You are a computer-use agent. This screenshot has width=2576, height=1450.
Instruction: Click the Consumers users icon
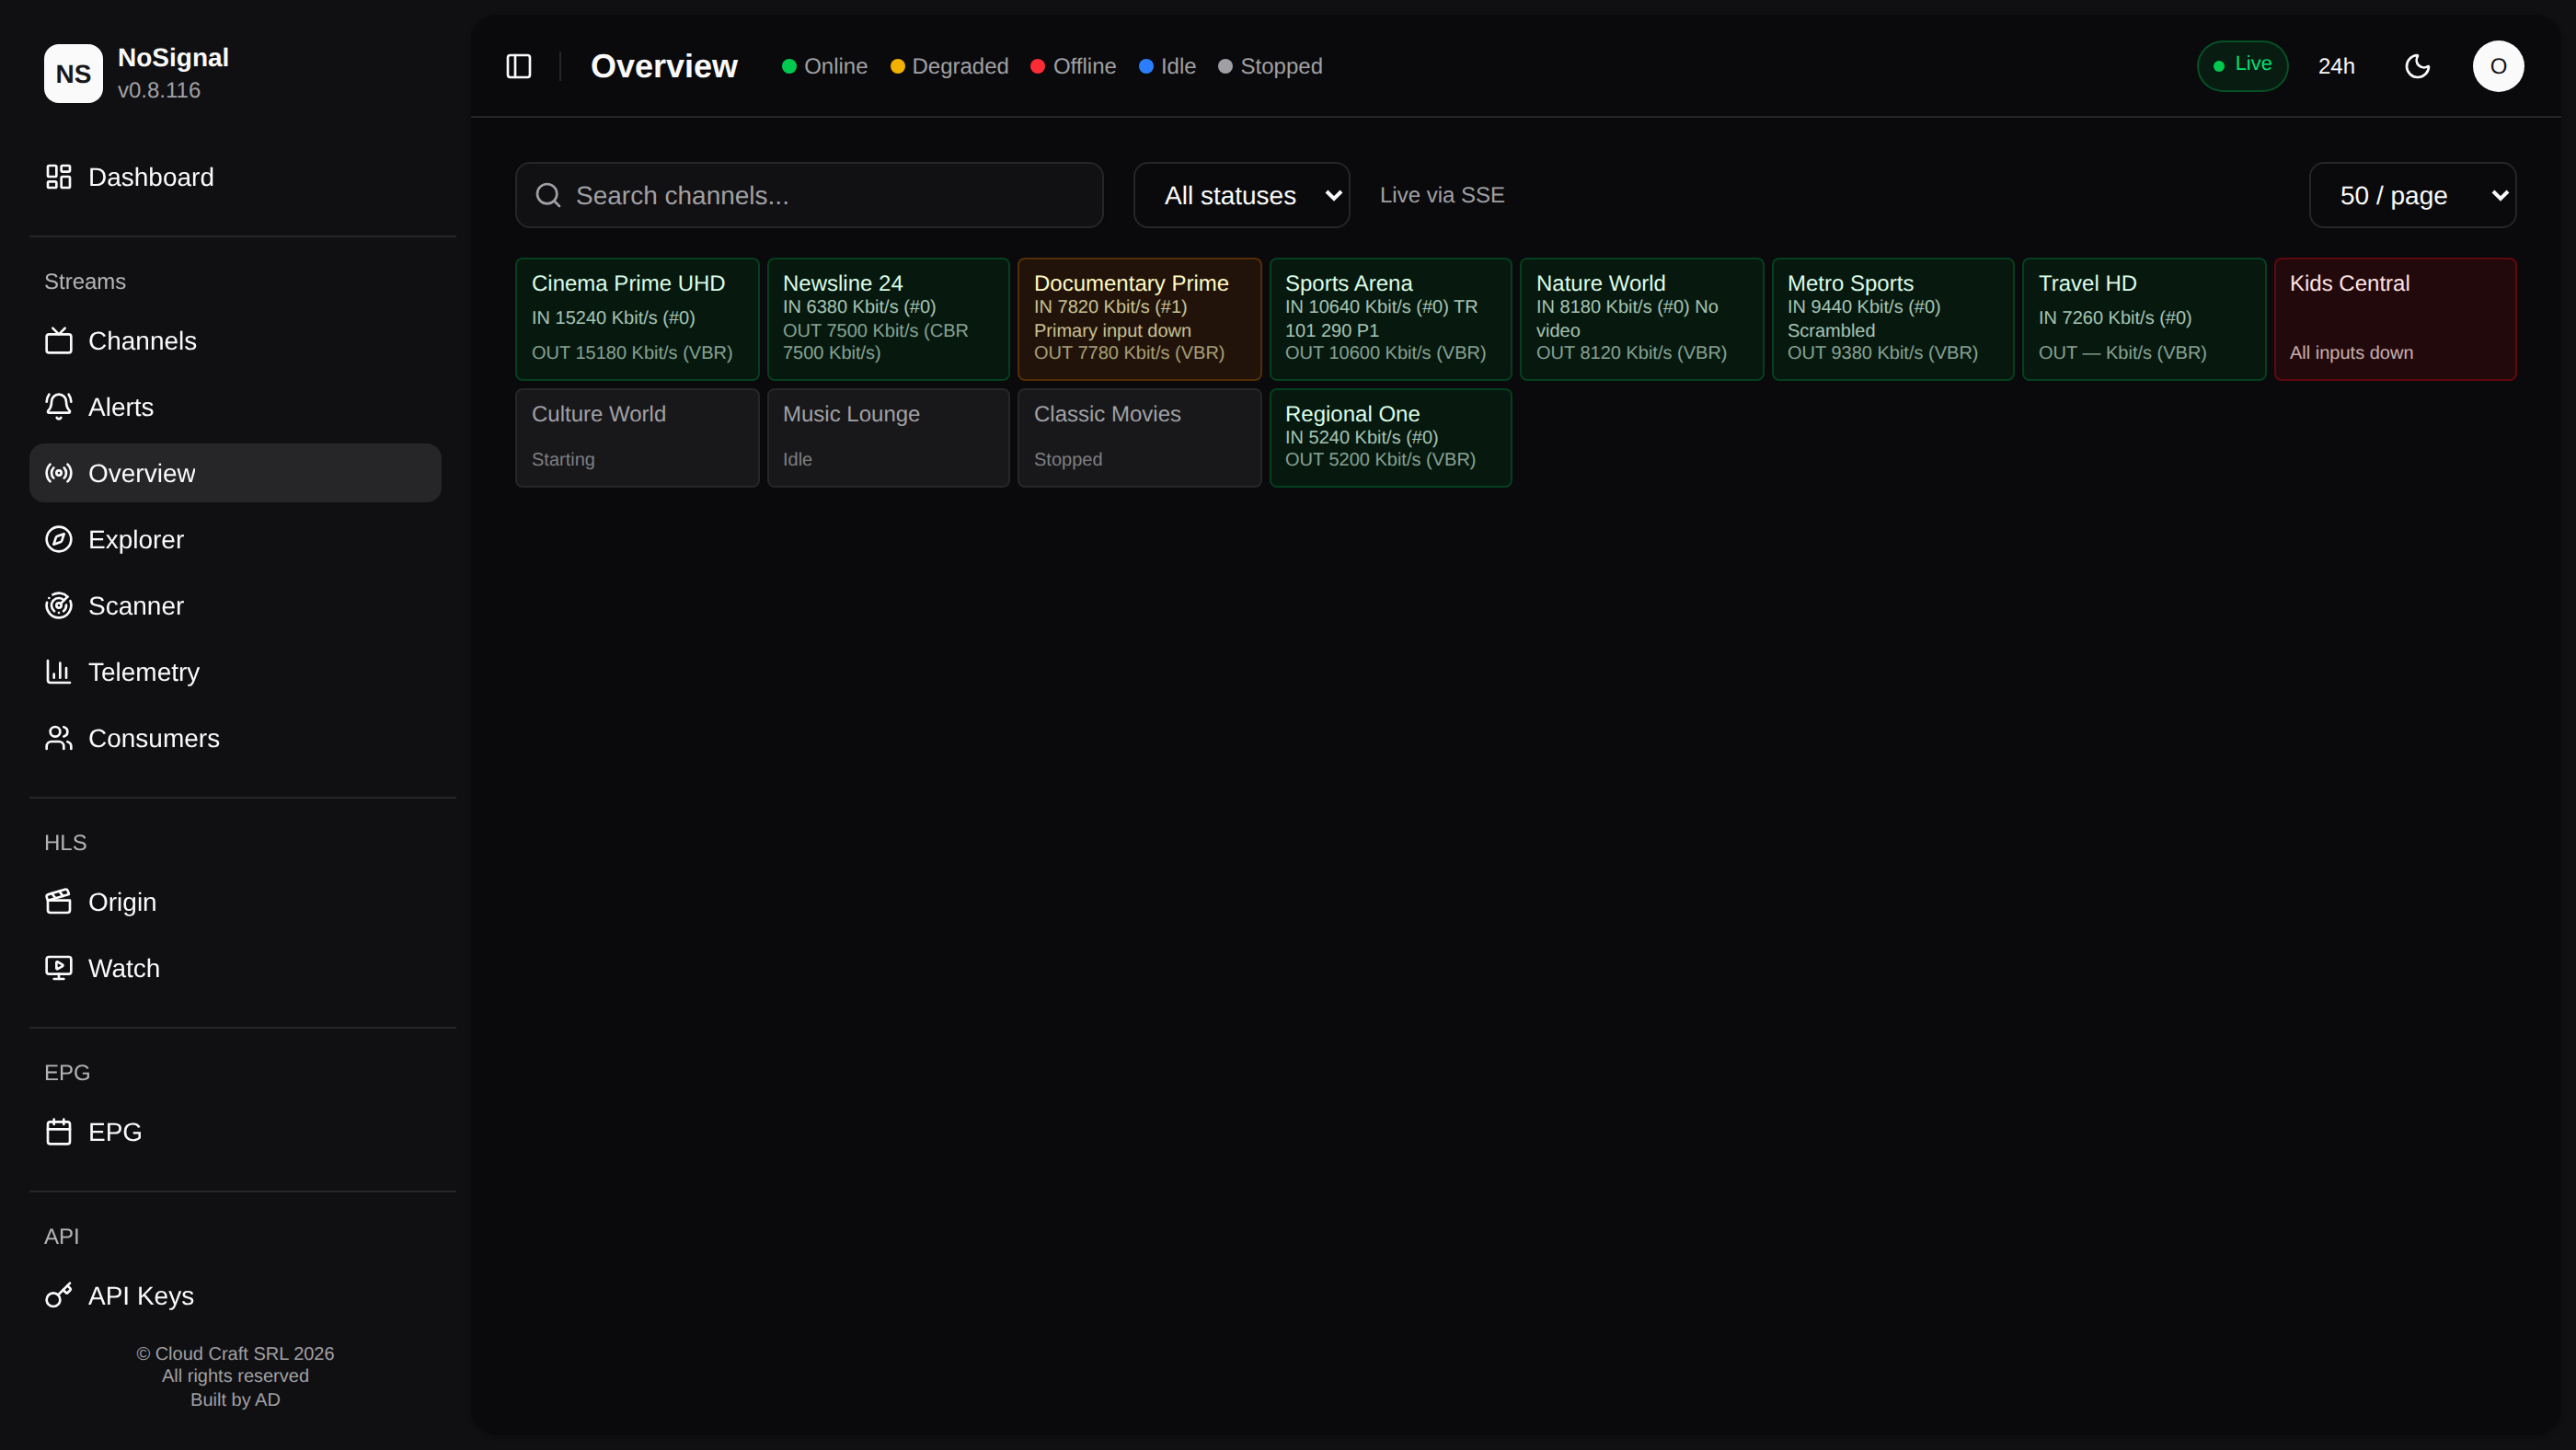tap(59, 738)
